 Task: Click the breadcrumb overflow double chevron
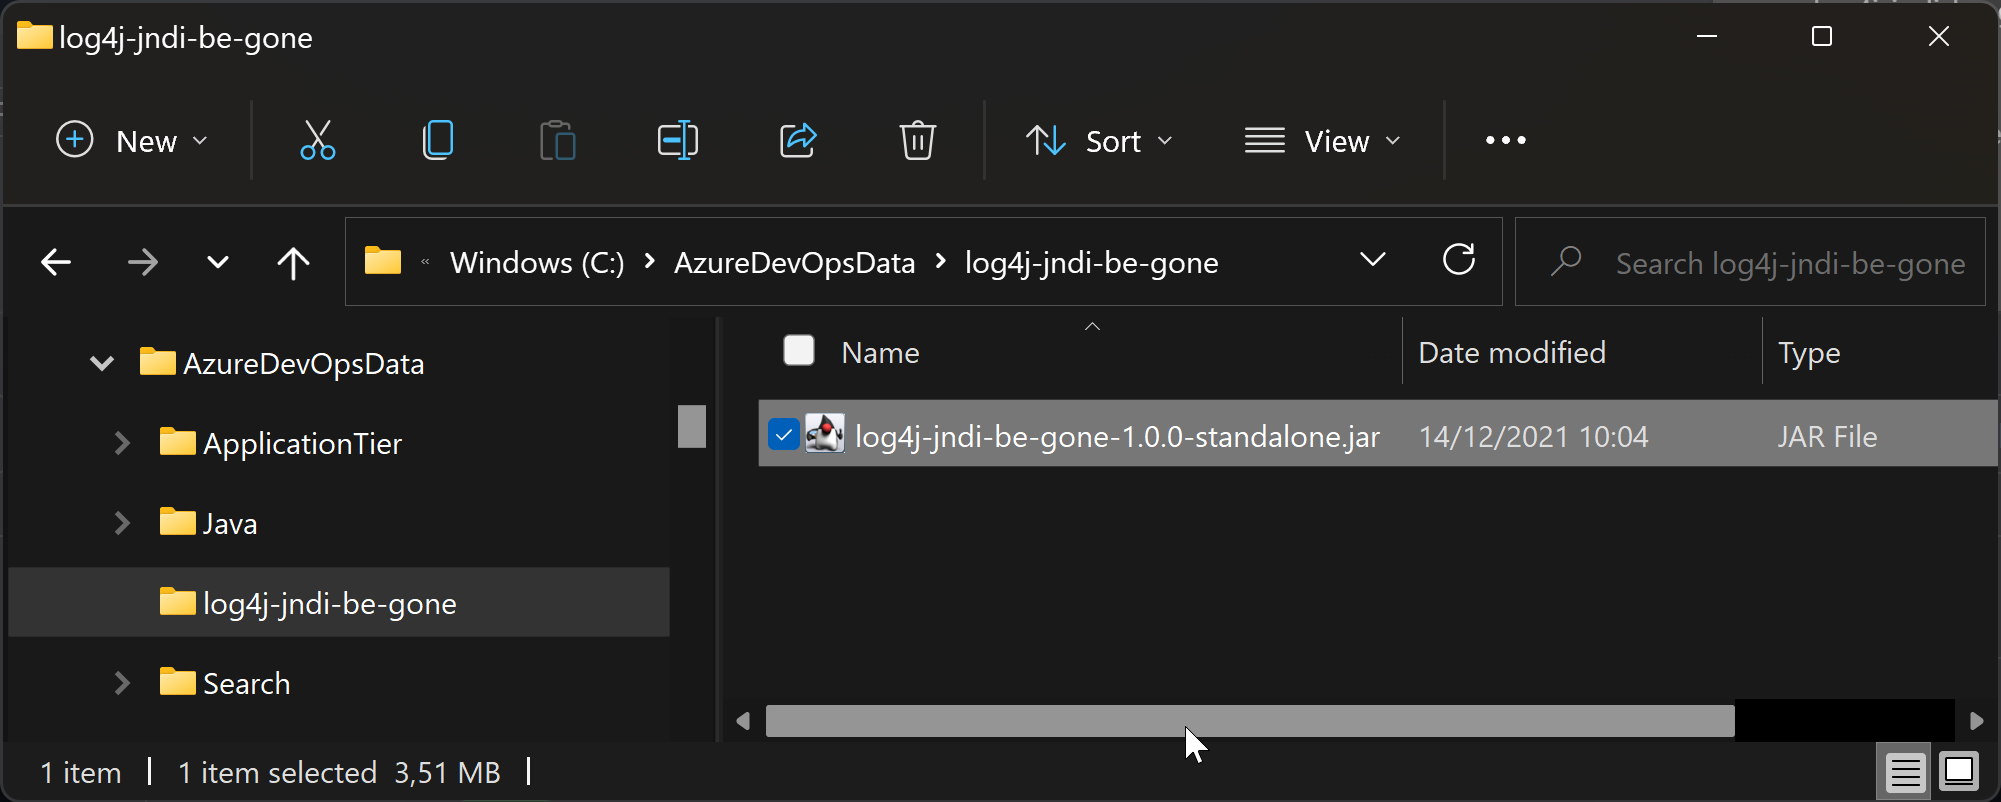click(x=425, y=262)
